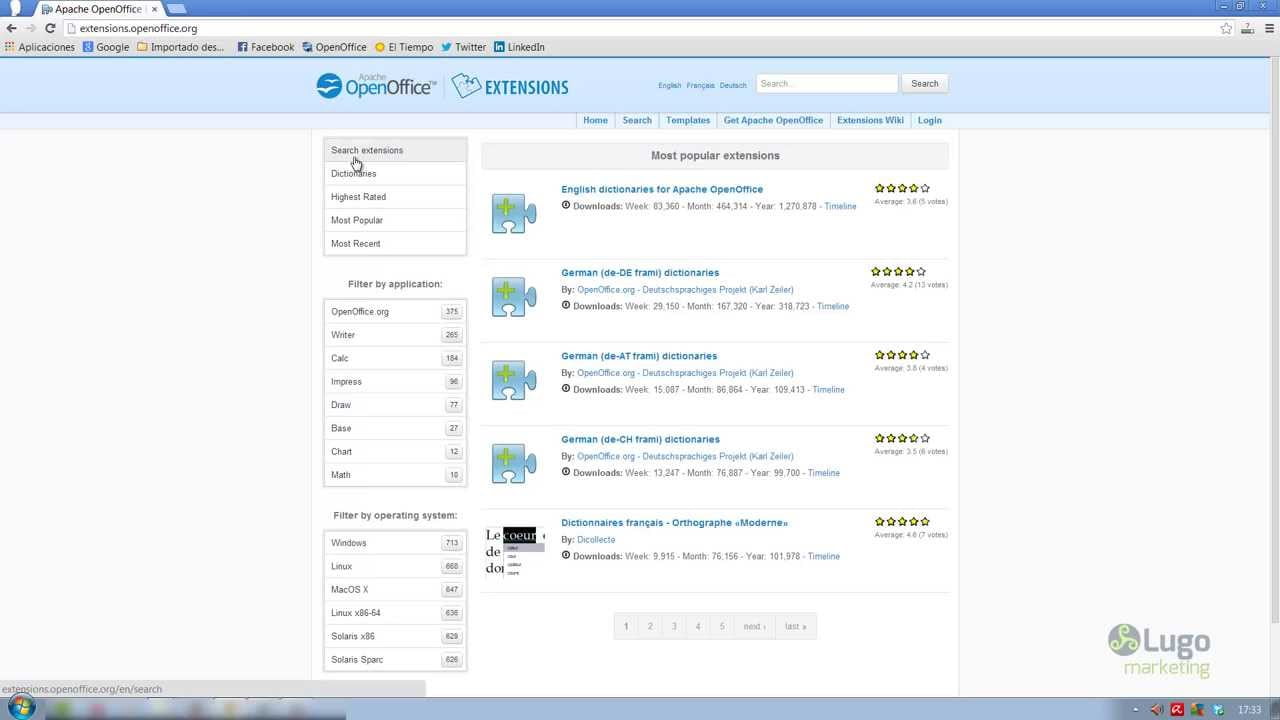1280x720 pixels.
Task: Open Twitter bookmark
Action: pos(464,47)
